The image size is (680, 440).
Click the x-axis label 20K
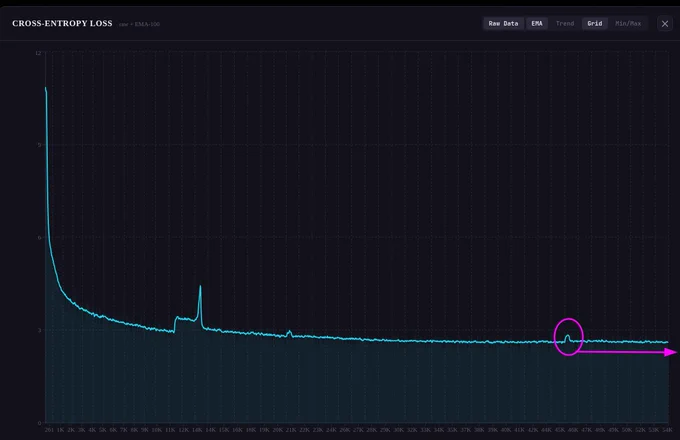[x=278, y=430]
